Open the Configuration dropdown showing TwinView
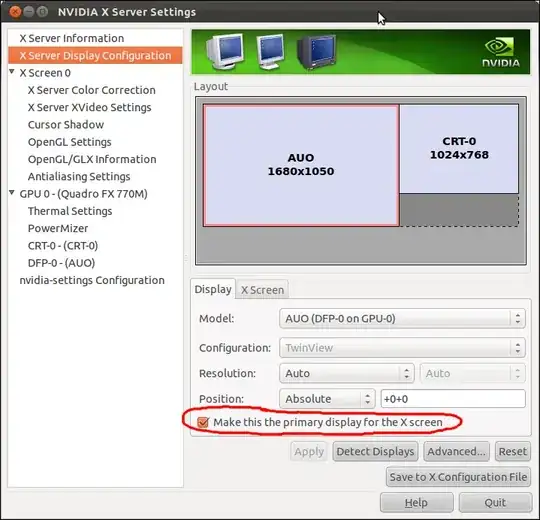Viewport: 540px width, 520px height. click(x=402, y=347)
